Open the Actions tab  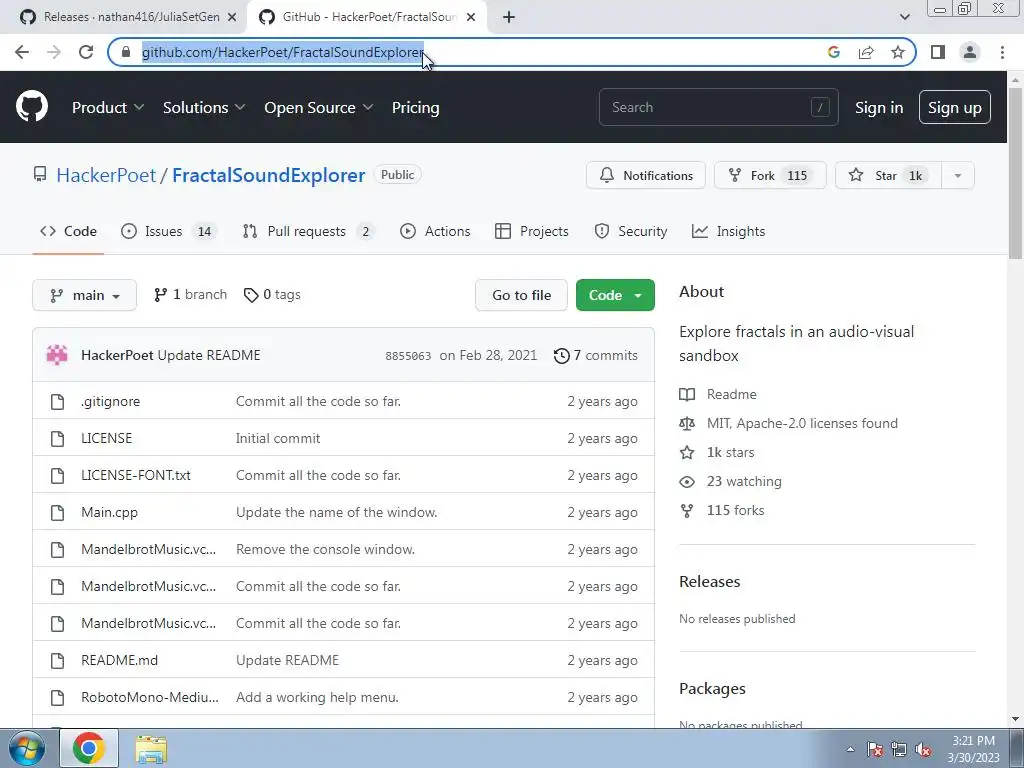pyautogui.click(x=435, y=231)
